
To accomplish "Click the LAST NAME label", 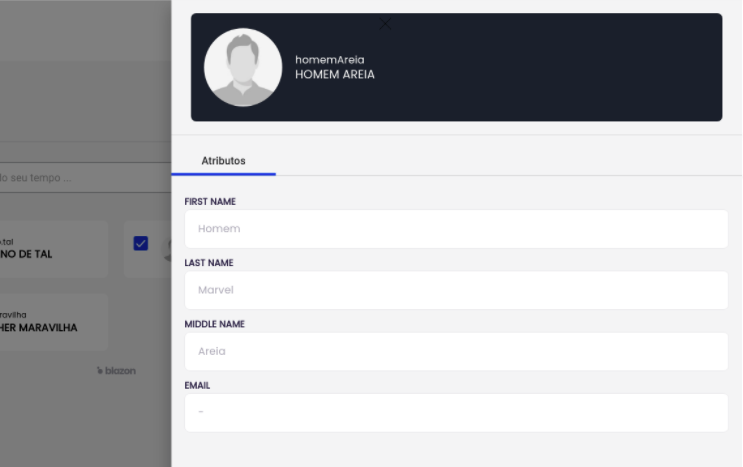I will pos(209,263).
